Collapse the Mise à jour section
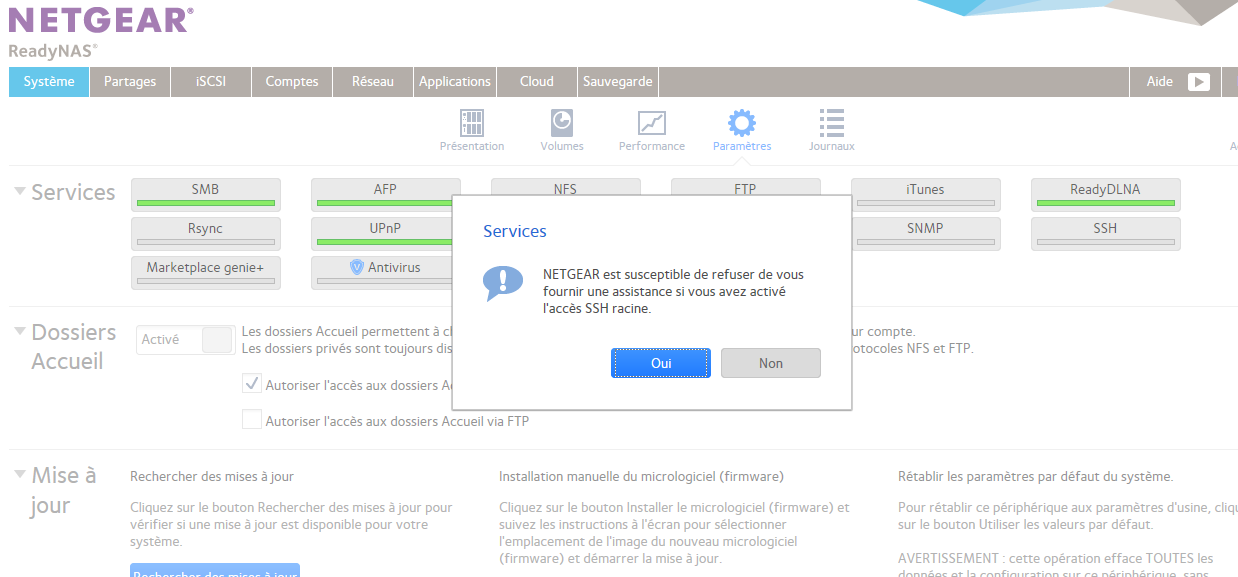 20,473
